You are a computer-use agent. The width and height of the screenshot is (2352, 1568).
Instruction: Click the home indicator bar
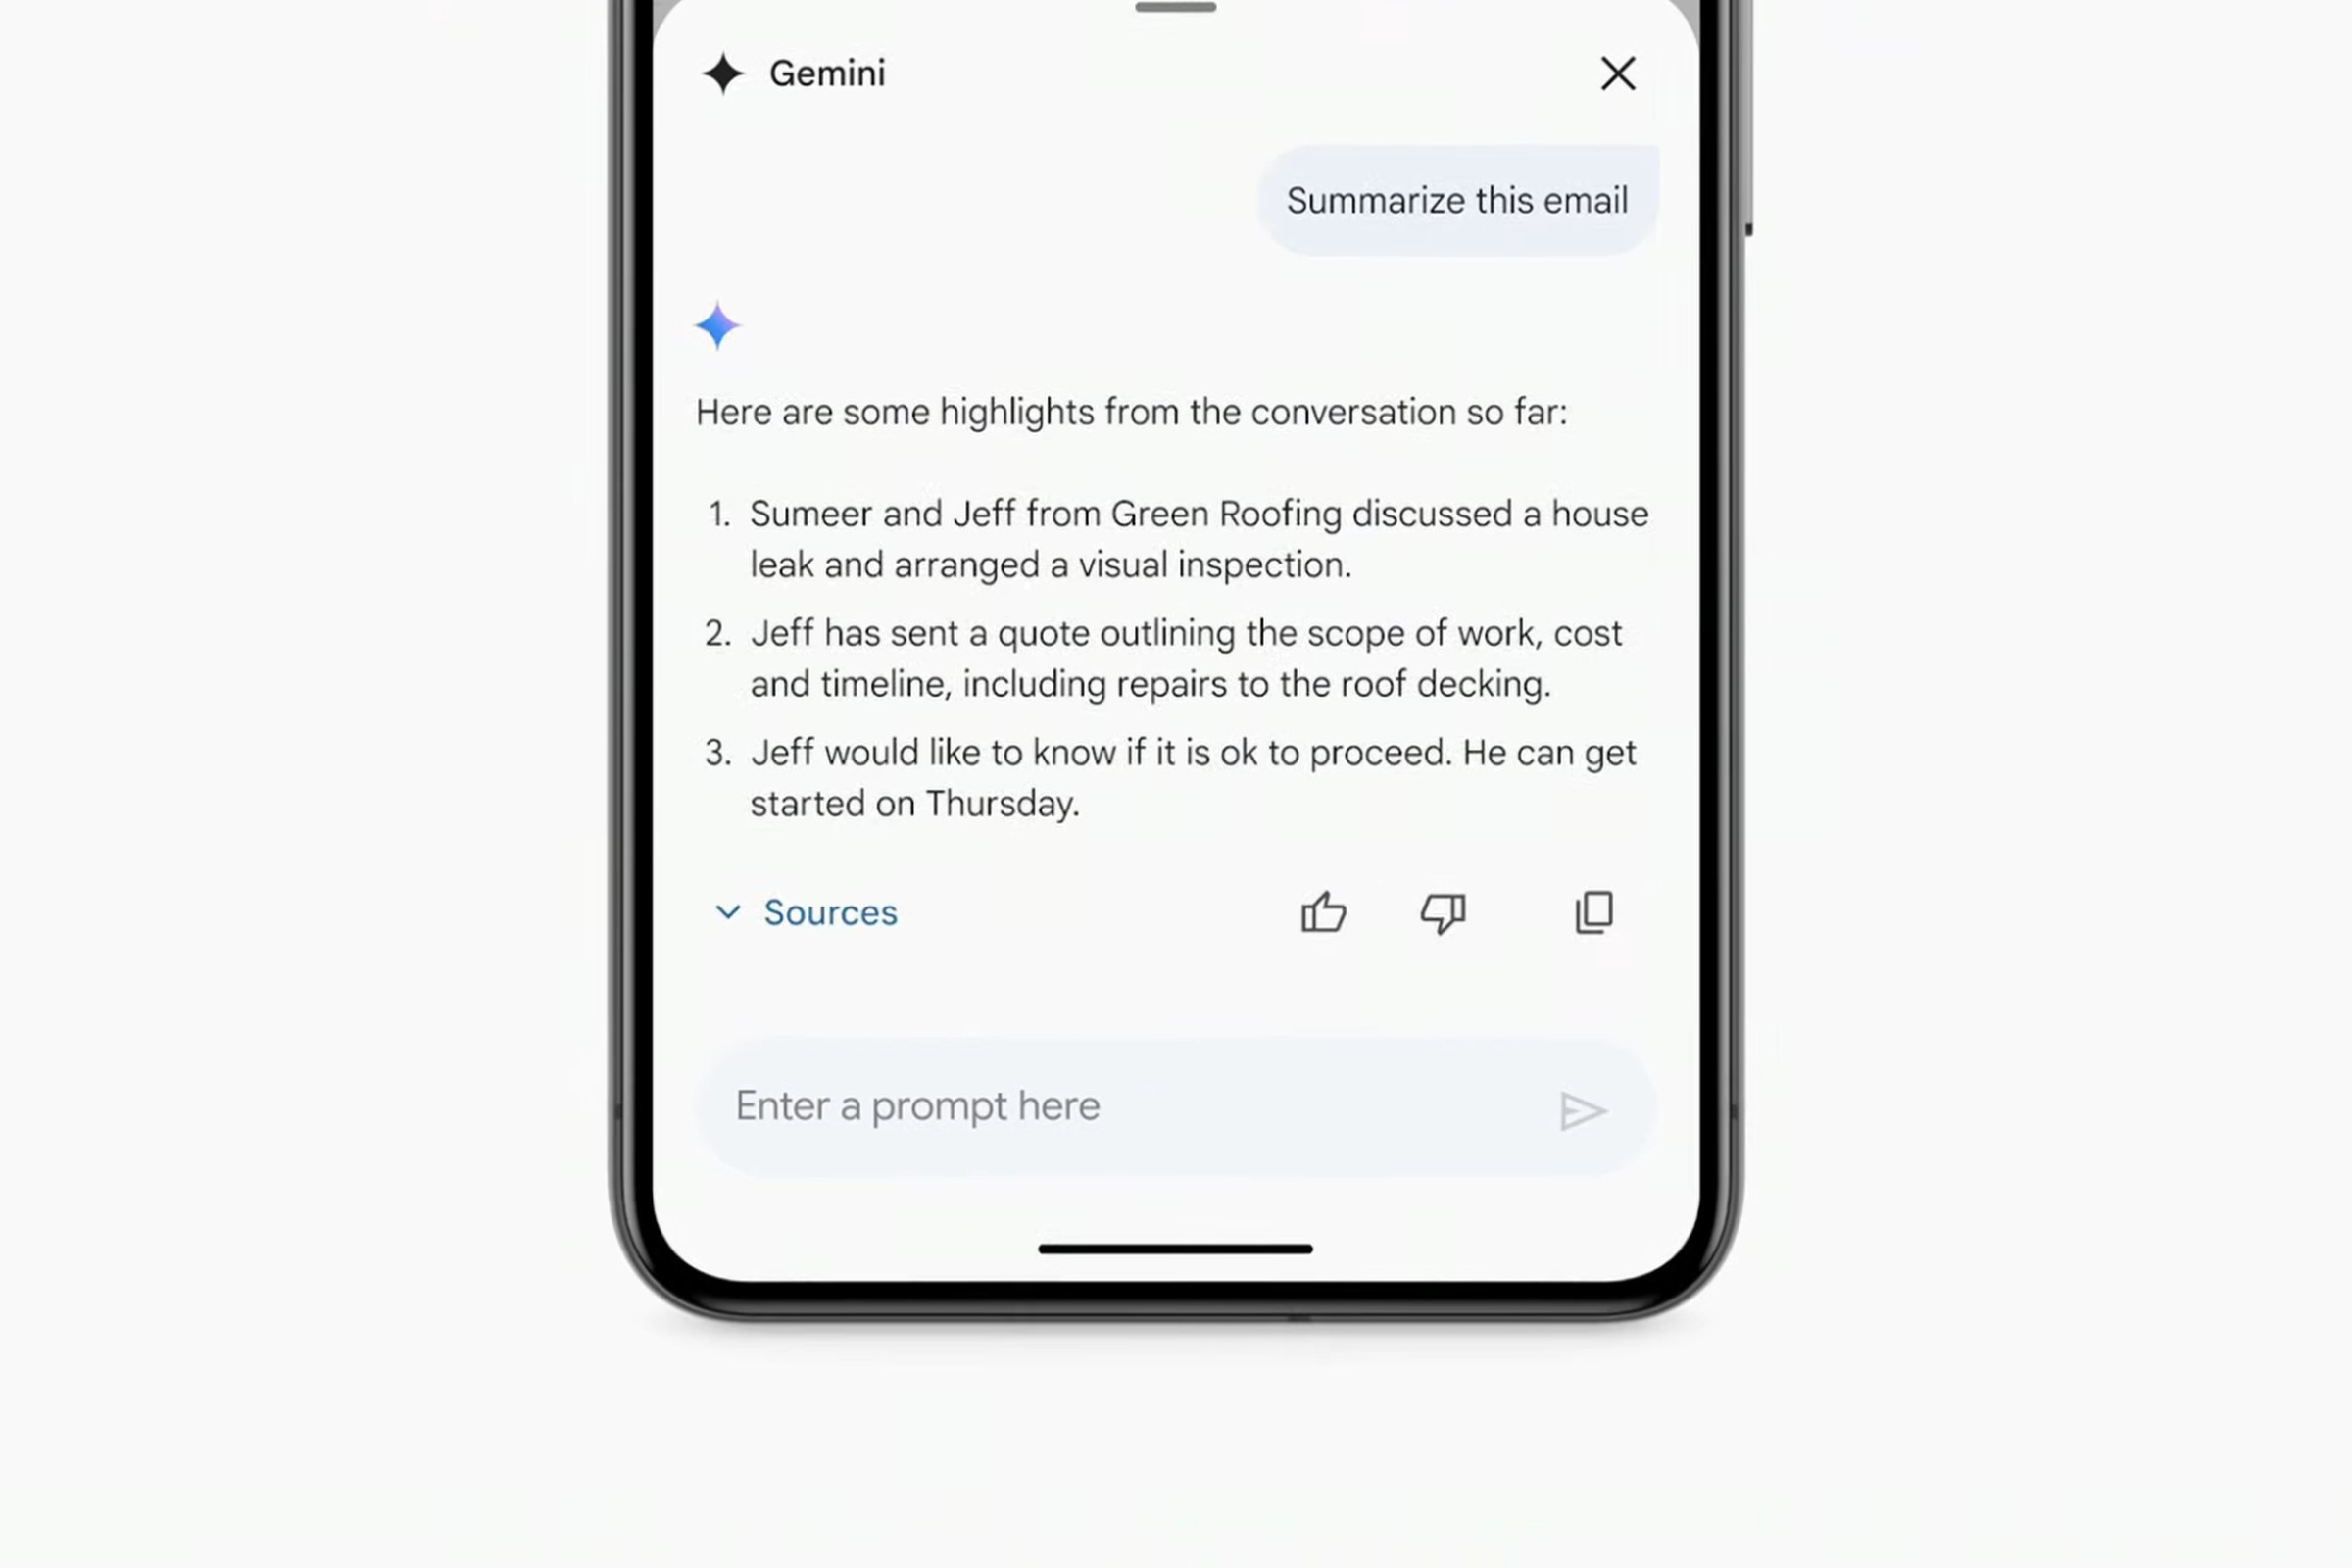[x=1174, y=1248]
